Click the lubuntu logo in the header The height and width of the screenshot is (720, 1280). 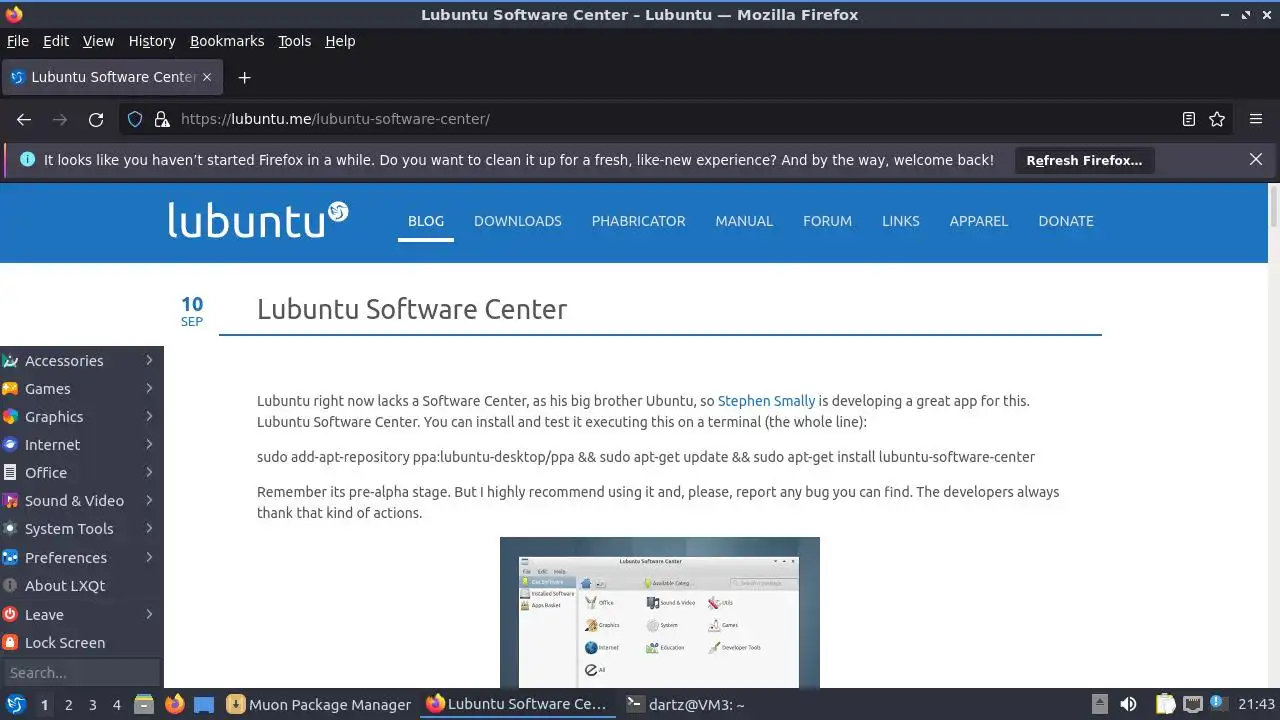click(258, 220)
